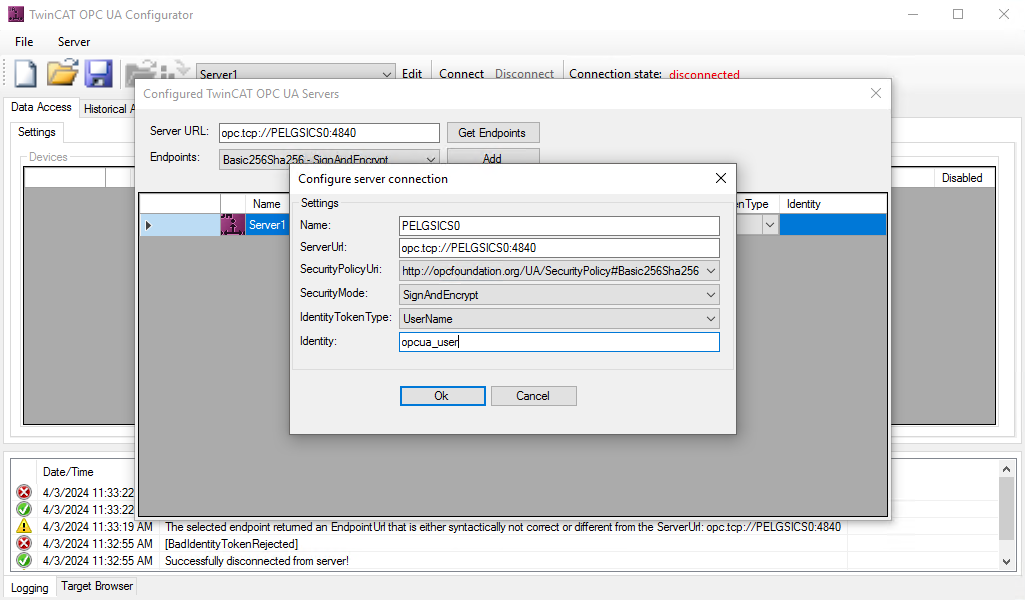Viewport: 1025px width, 600px height.
Task: Switch to the Target Browser tab
Action: 96,586
